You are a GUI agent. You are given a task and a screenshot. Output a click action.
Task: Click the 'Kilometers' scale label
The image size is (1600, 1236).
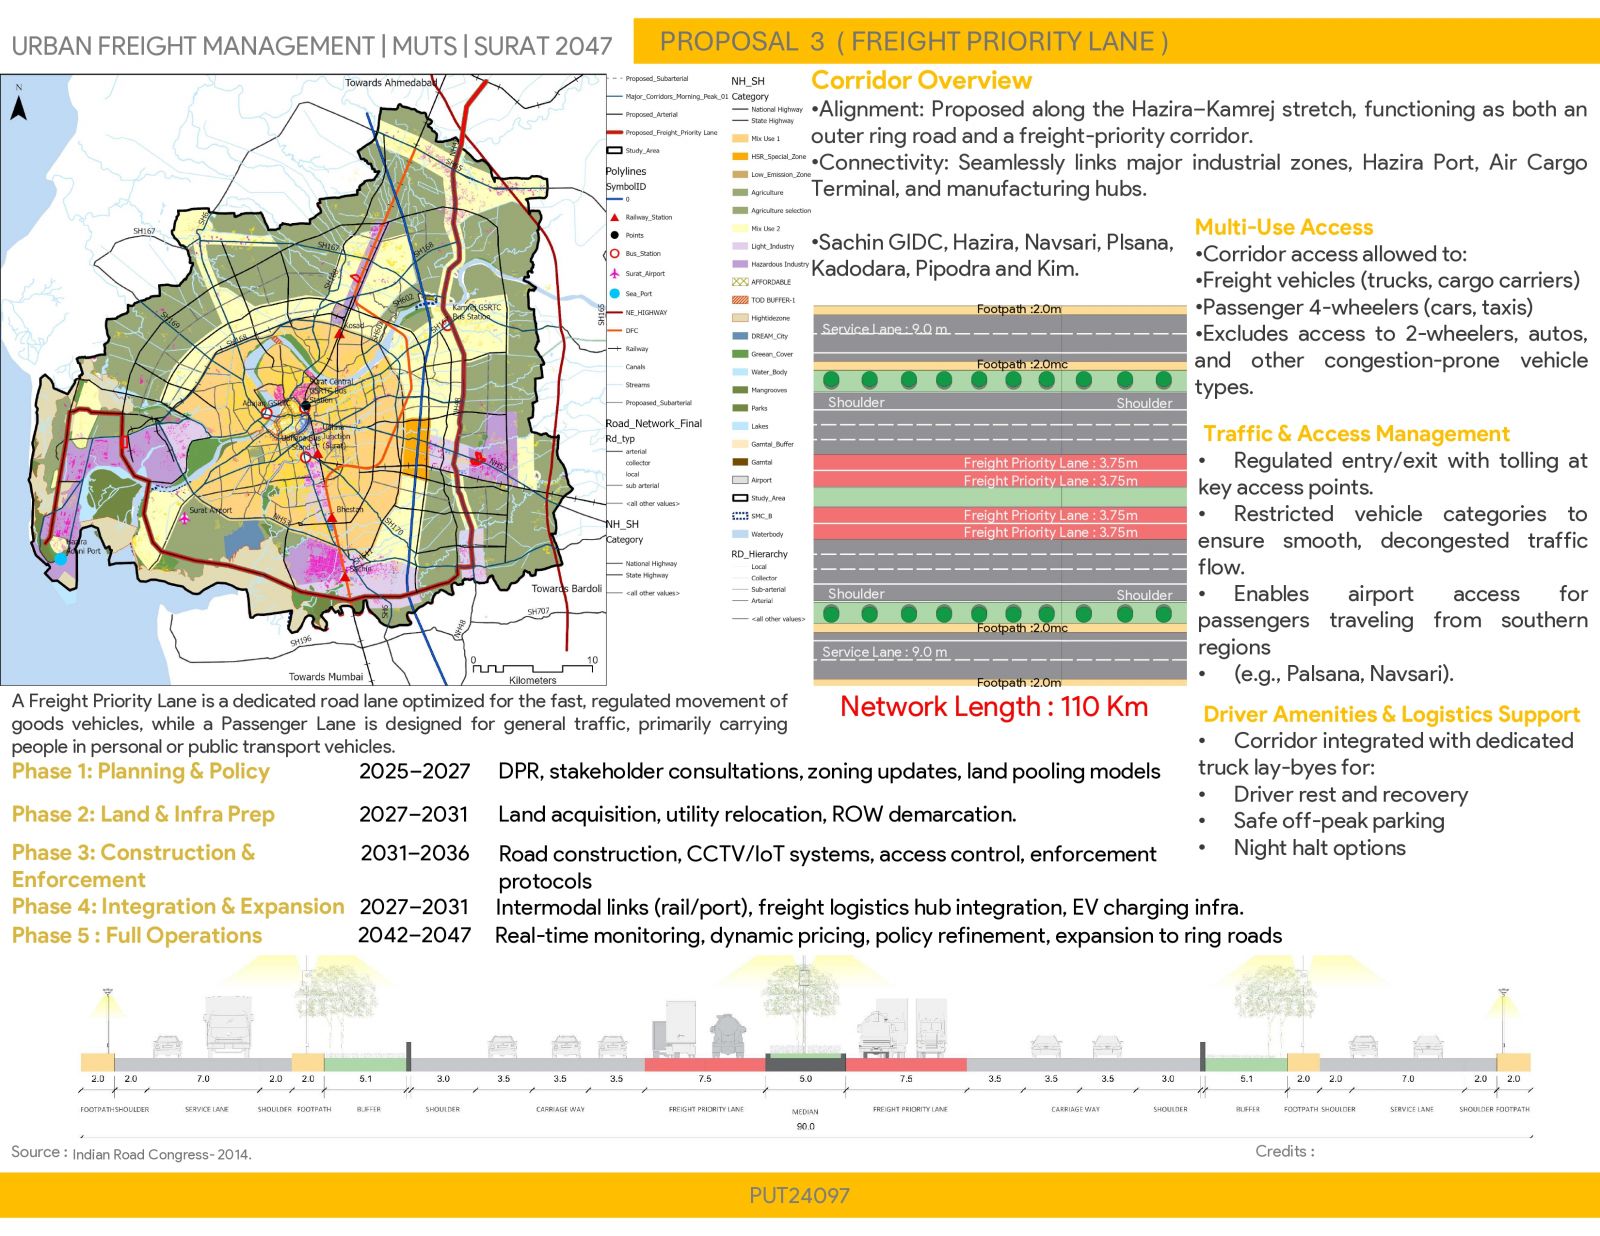pos(532,680)
